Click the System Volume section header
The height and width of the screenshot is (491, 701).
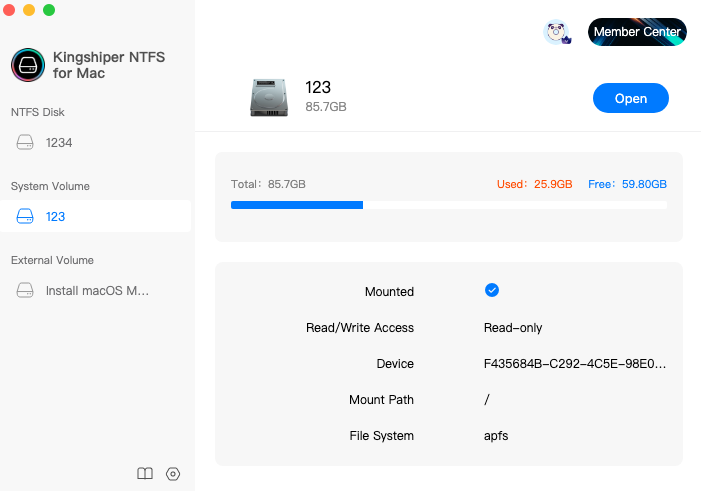[x=50, y=186]
